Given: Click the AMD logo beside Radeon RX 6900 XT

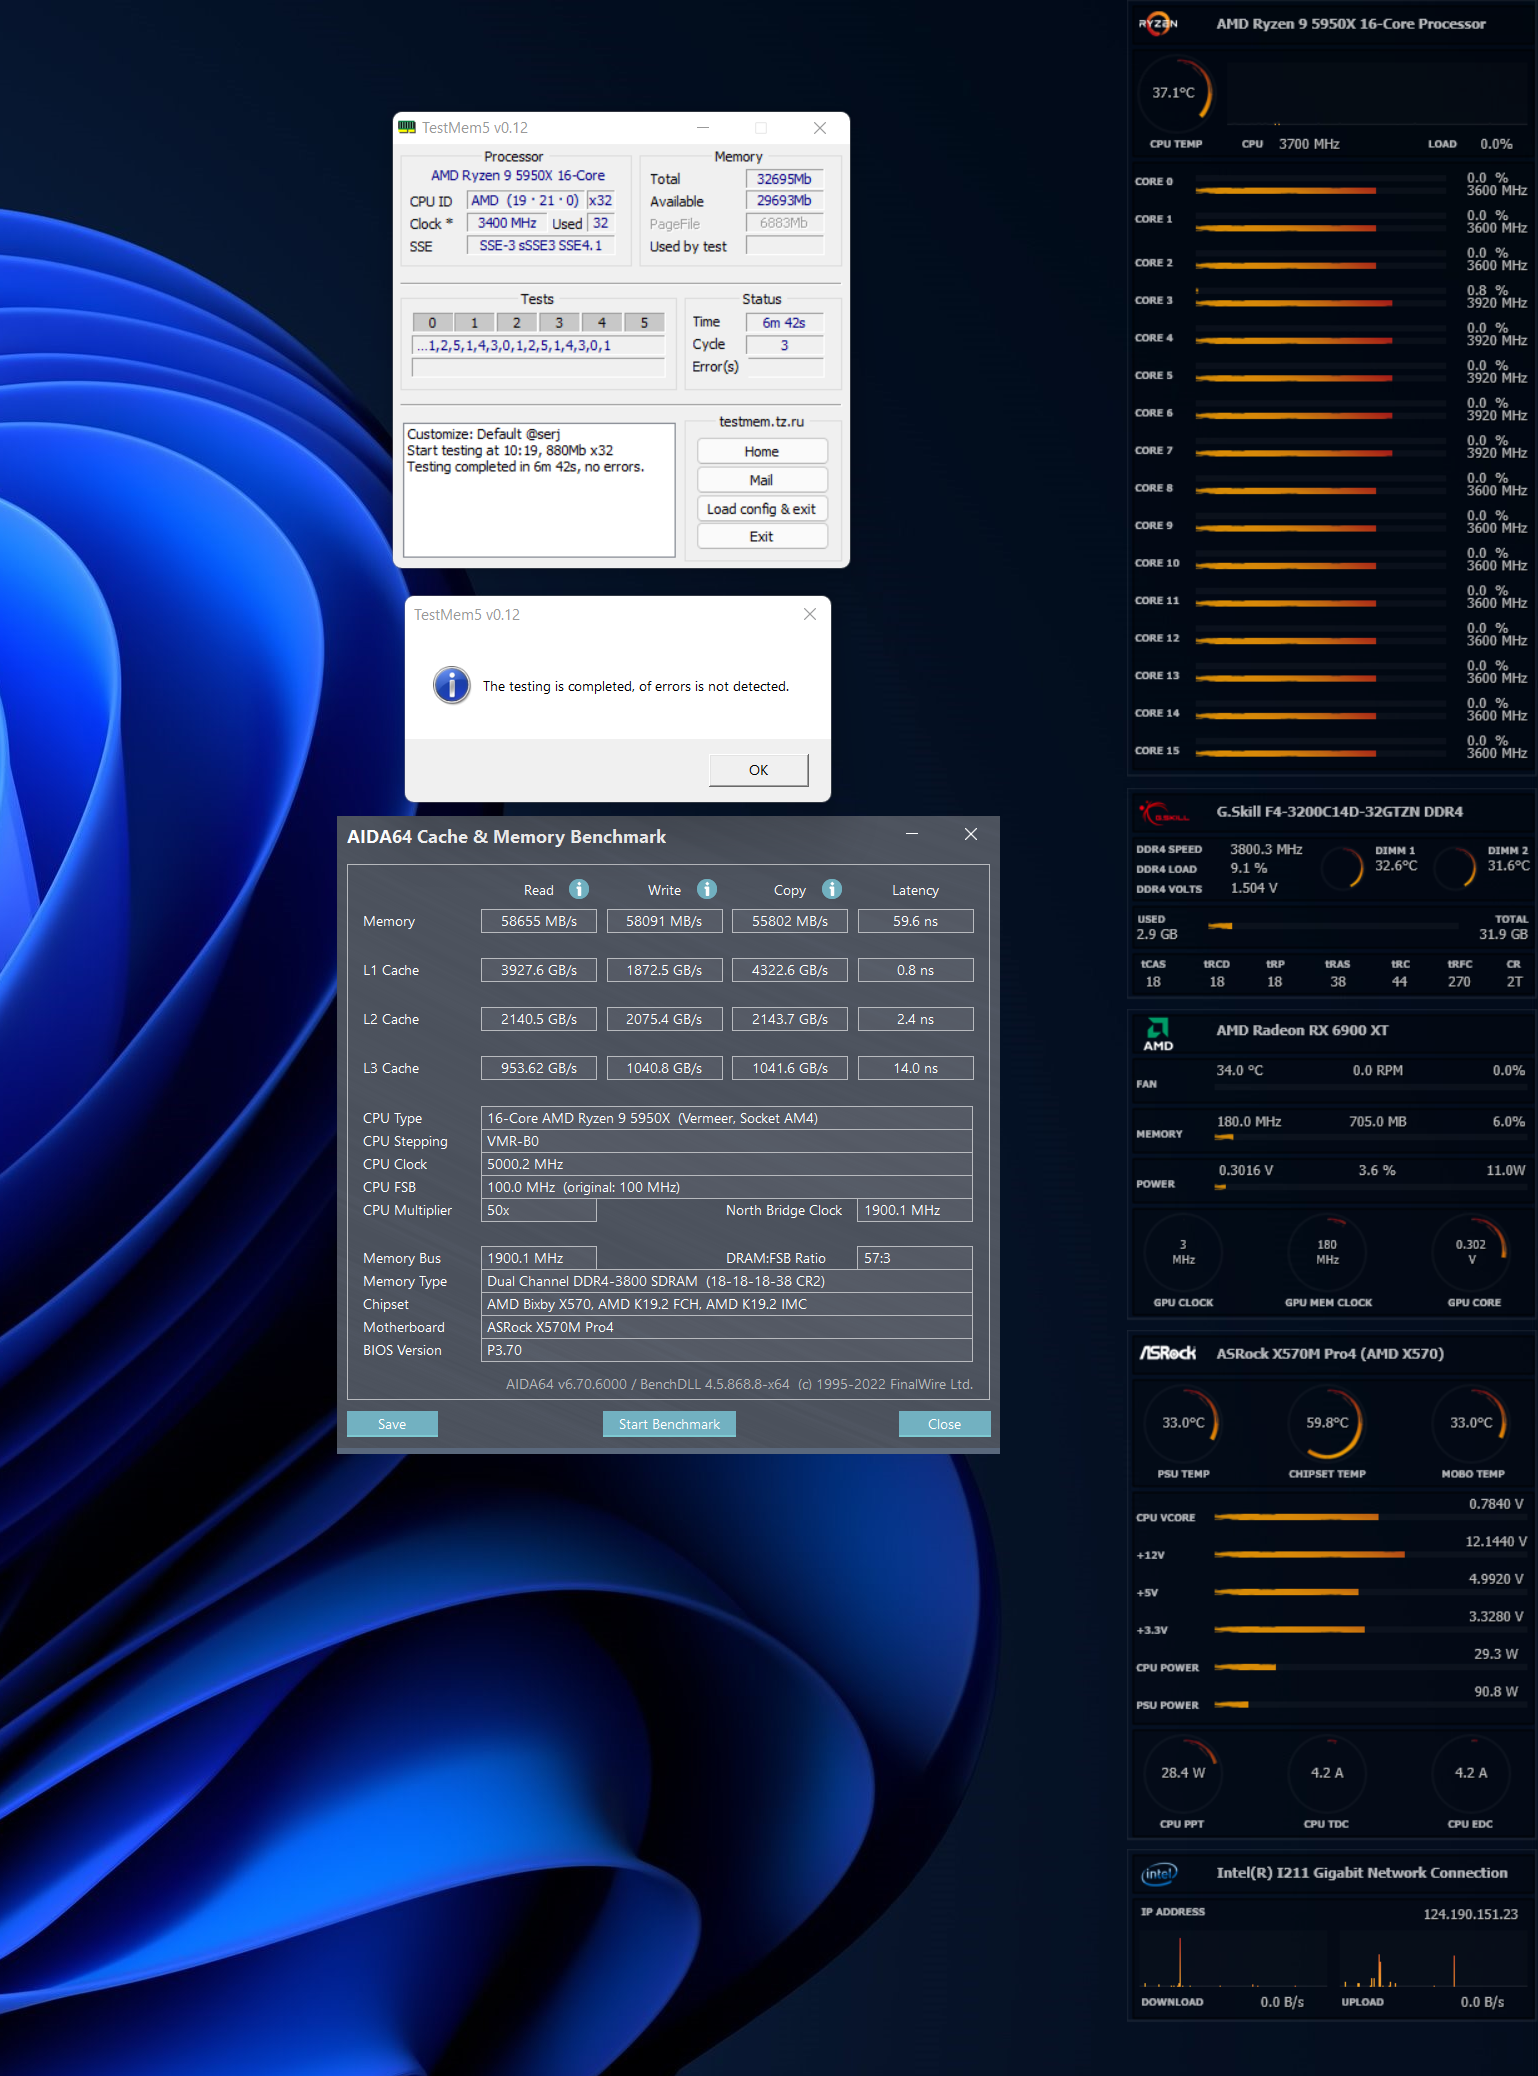Looking at the screenshot, I should (1158, 1034).
